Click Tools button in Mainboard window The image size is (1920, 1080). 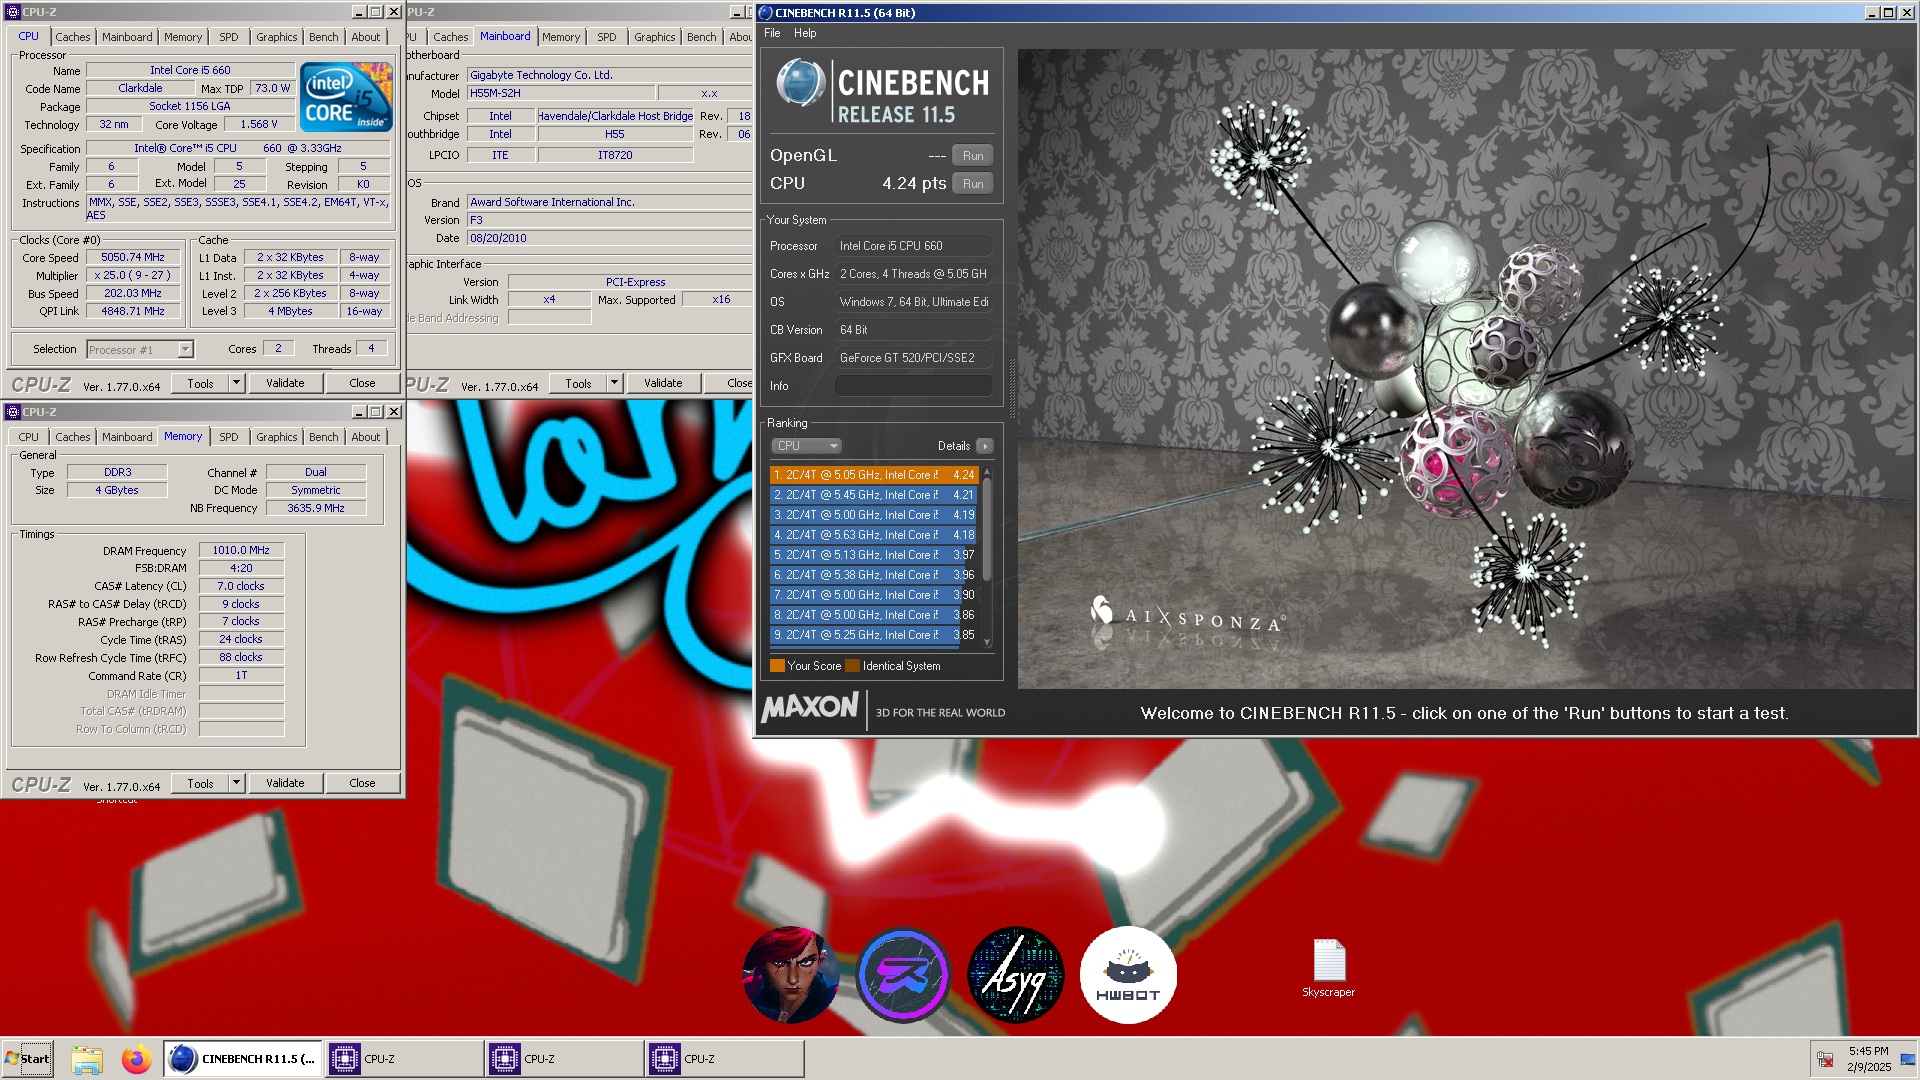(x=578, y=383)
